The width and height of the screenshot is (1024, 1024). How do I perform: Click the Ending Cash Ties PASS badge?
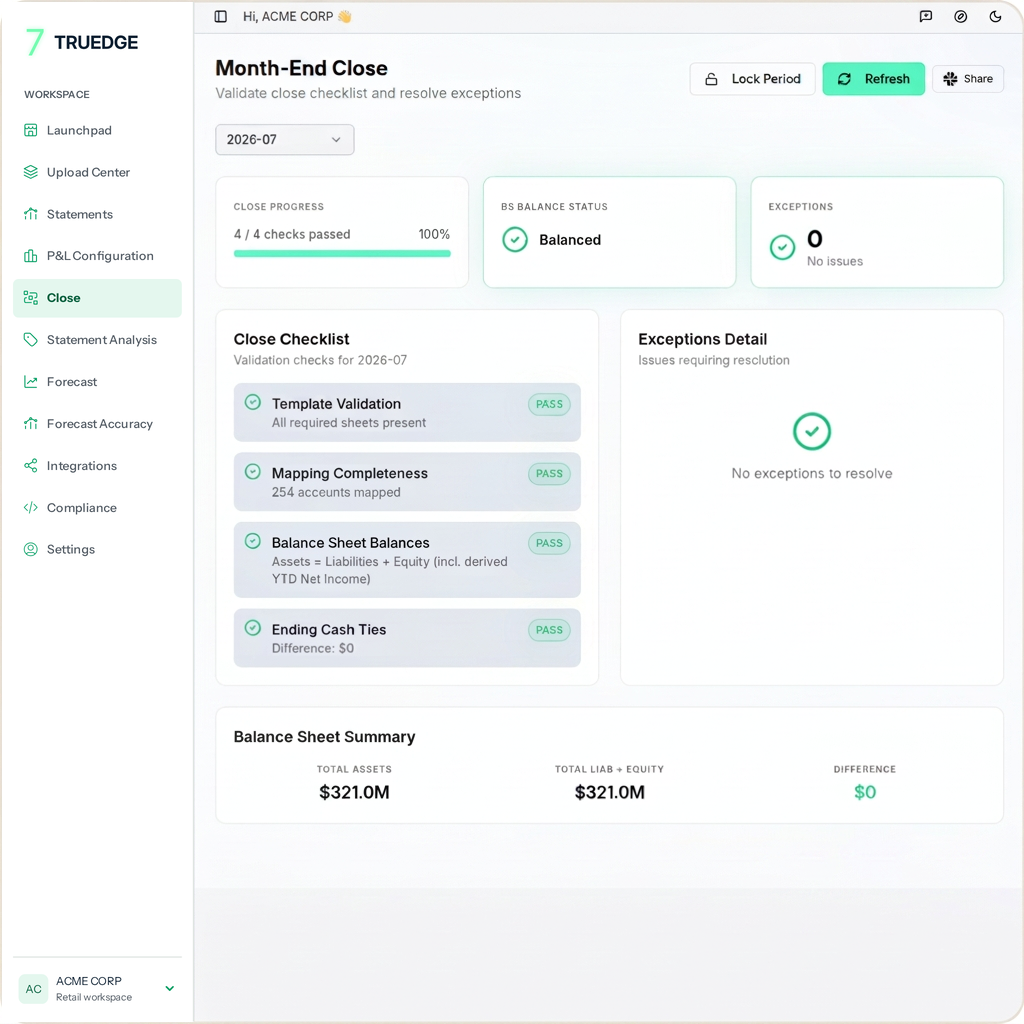(549, 630)
